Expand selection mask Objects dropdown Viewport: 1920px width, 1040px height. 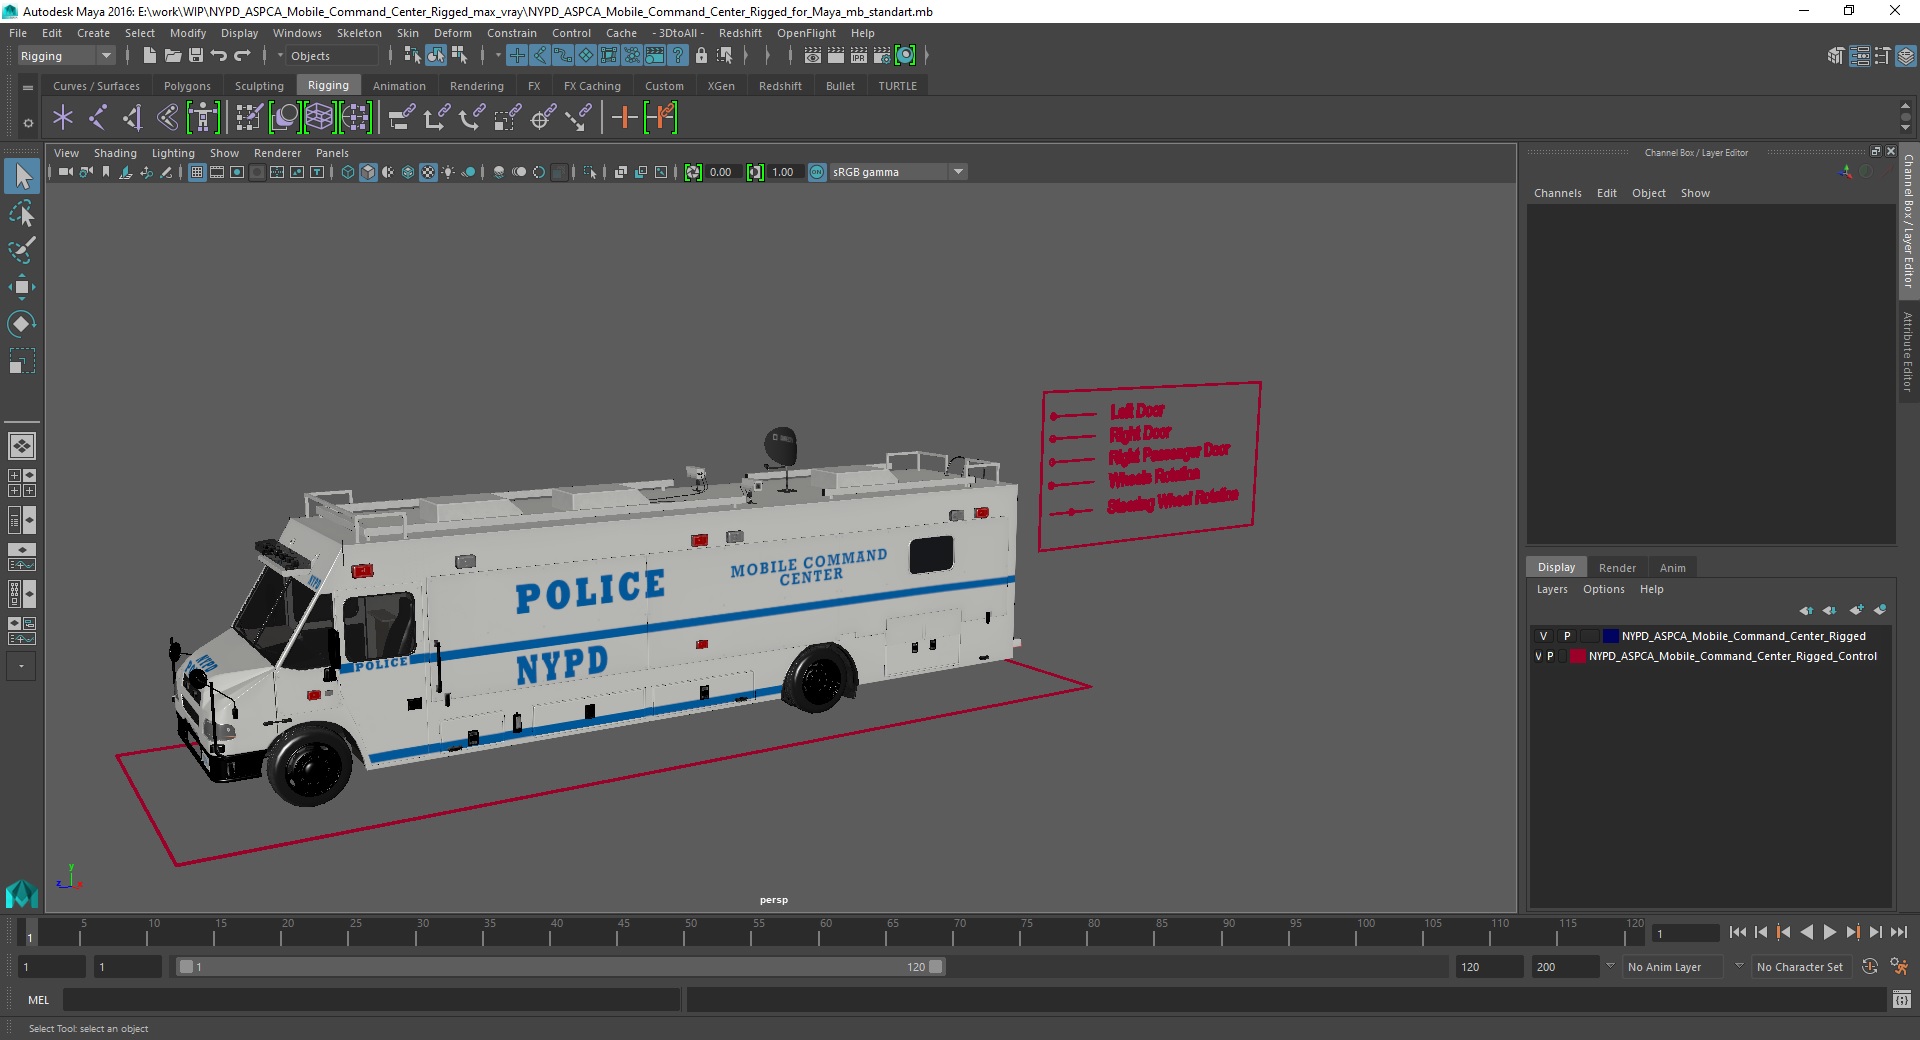pyautogui.click(x=280, y=56)
